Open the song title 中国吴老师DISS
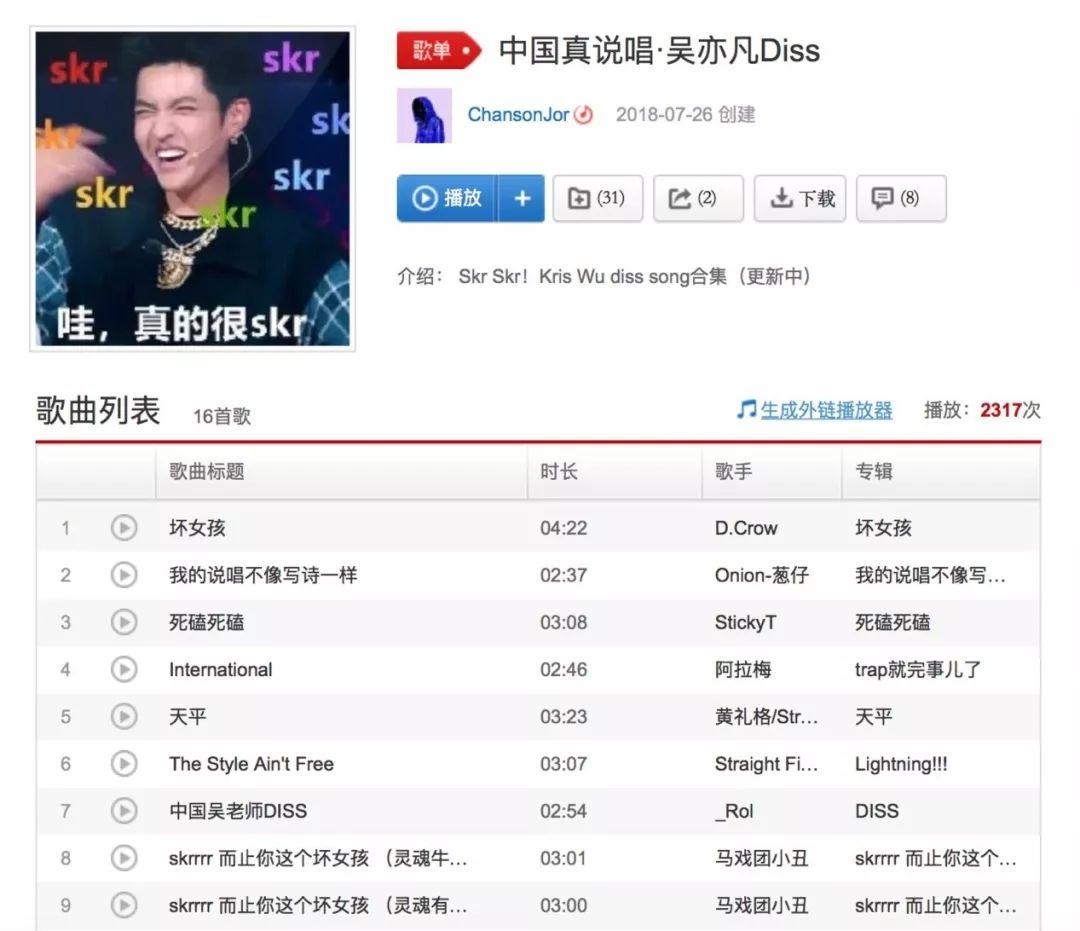Image resolution: width=1080 pixels, height=931 pixels. click(238, 811)
